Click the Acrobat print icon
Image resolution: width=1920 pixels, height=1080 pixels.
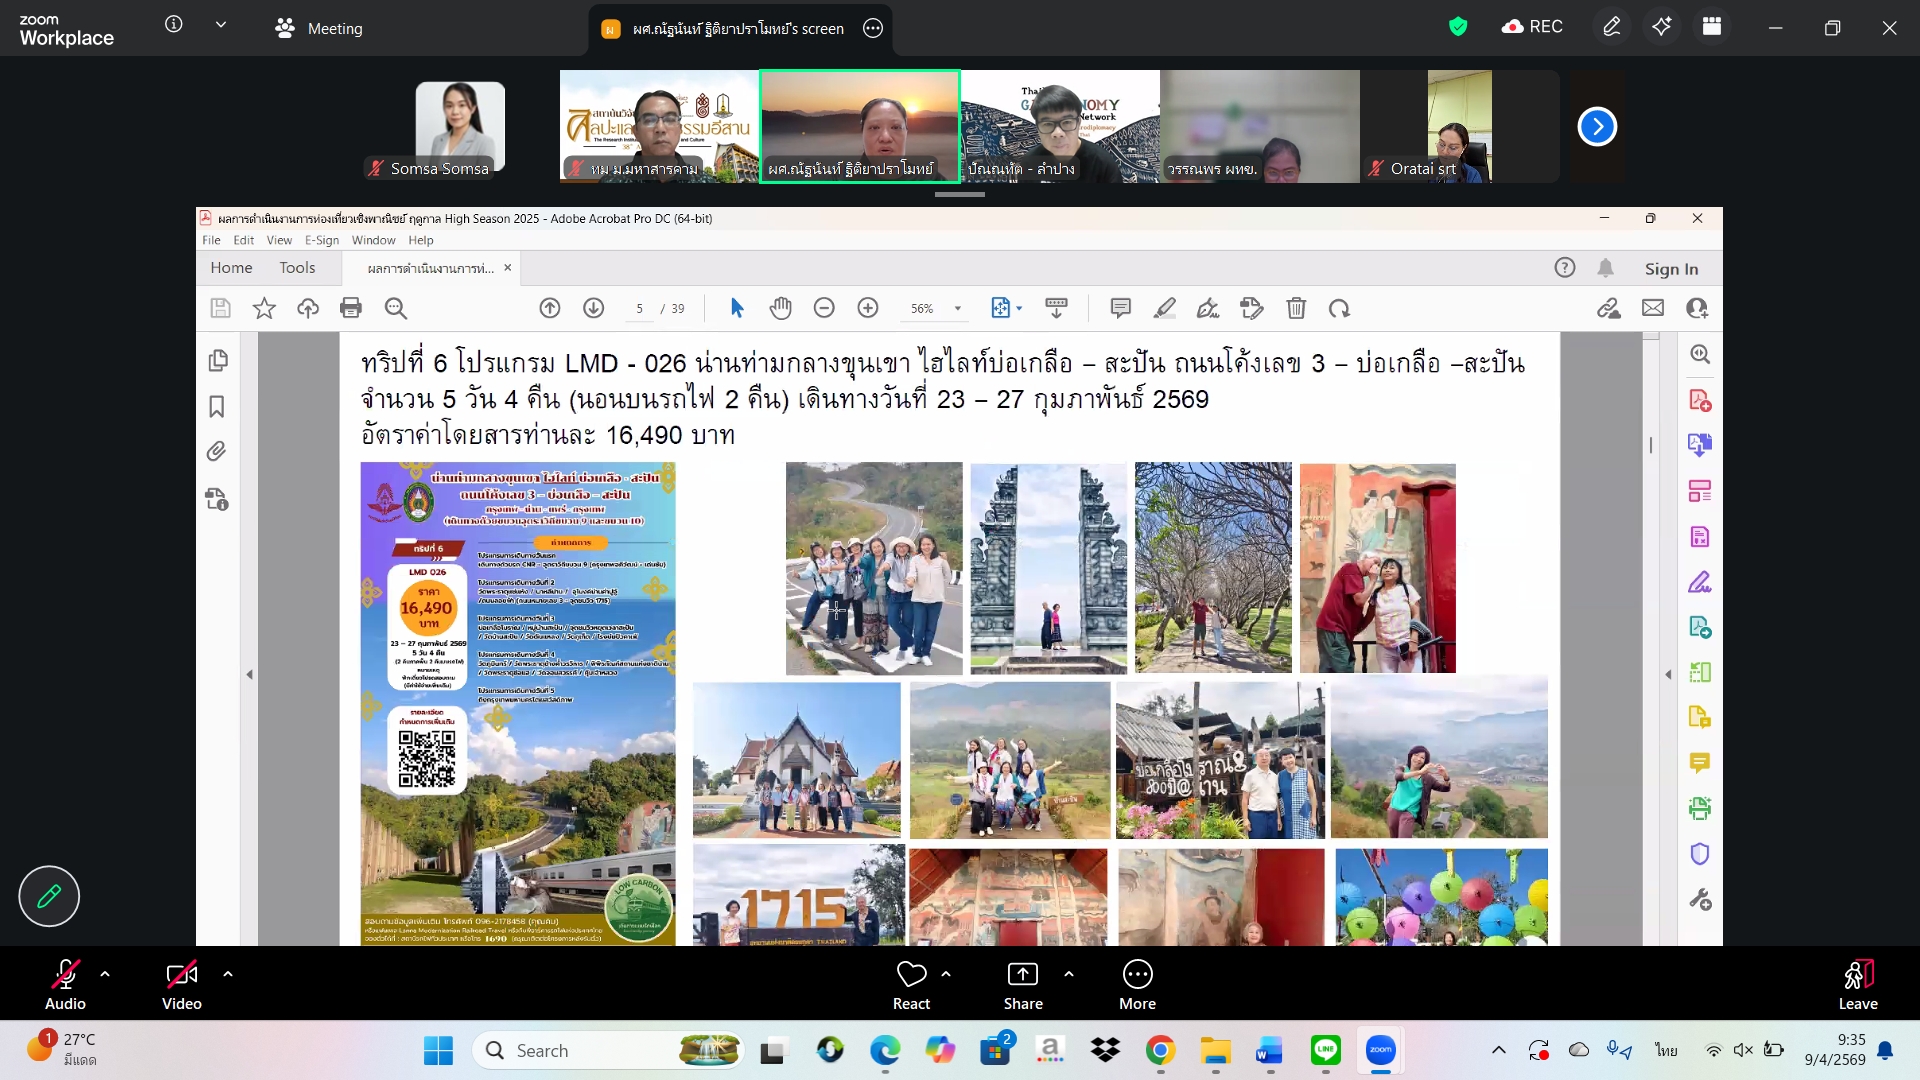pos(351,308)
